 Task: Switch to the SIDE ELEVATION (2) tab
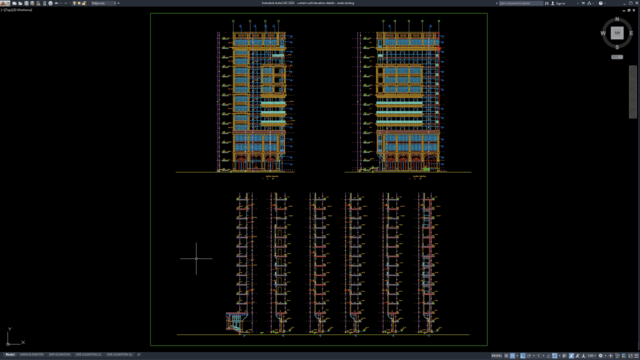point(88,355)
